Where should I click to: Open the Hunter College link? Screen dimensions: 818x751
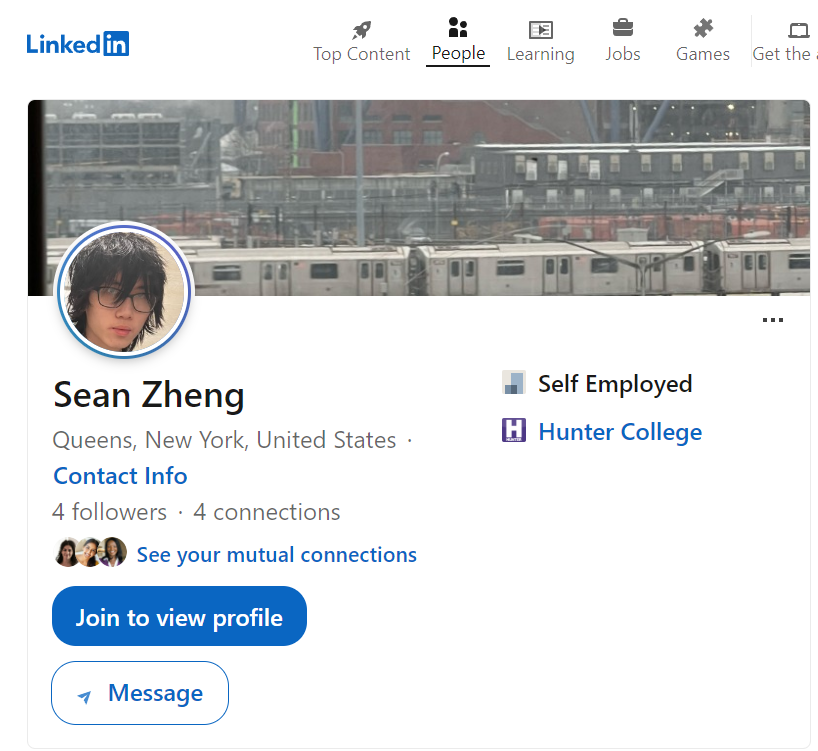pyautogui.click(x=620, y=432)
